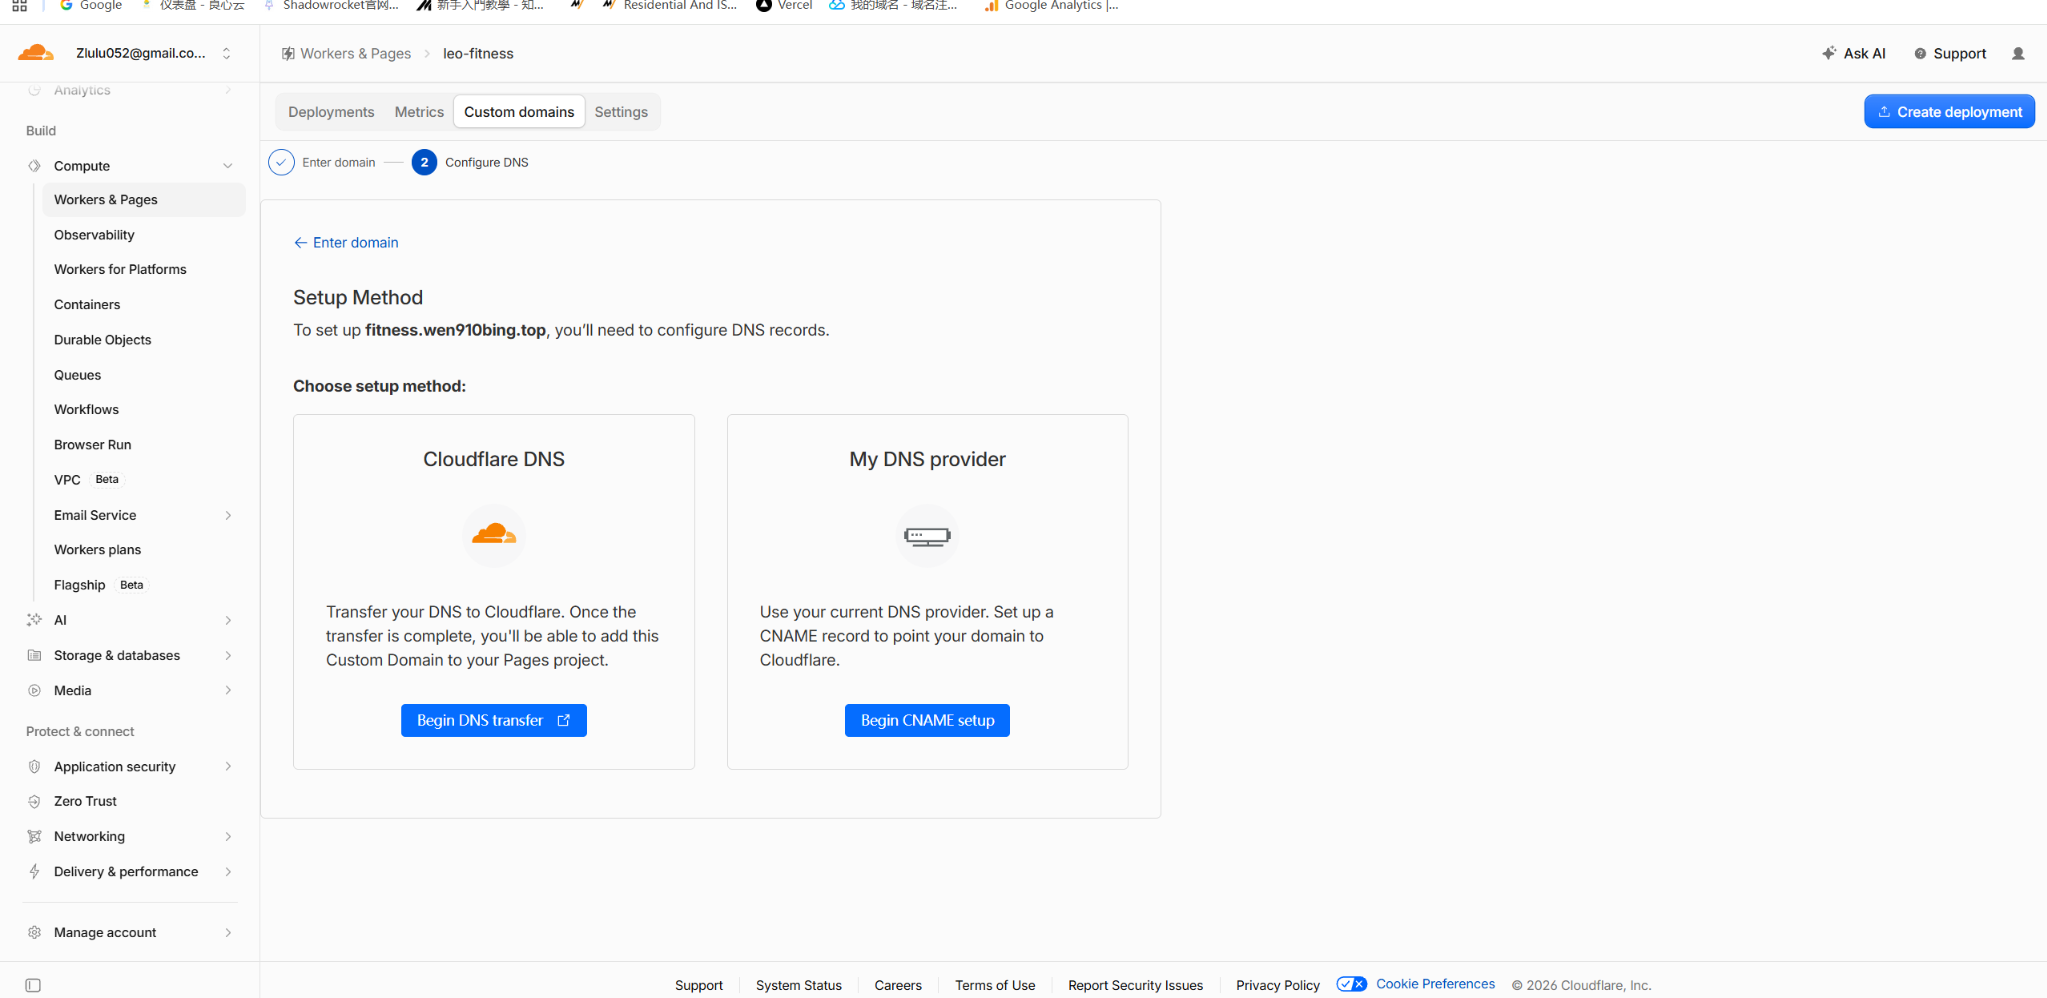
Task: Open the Support link in the footer
Action: [699, 985]
